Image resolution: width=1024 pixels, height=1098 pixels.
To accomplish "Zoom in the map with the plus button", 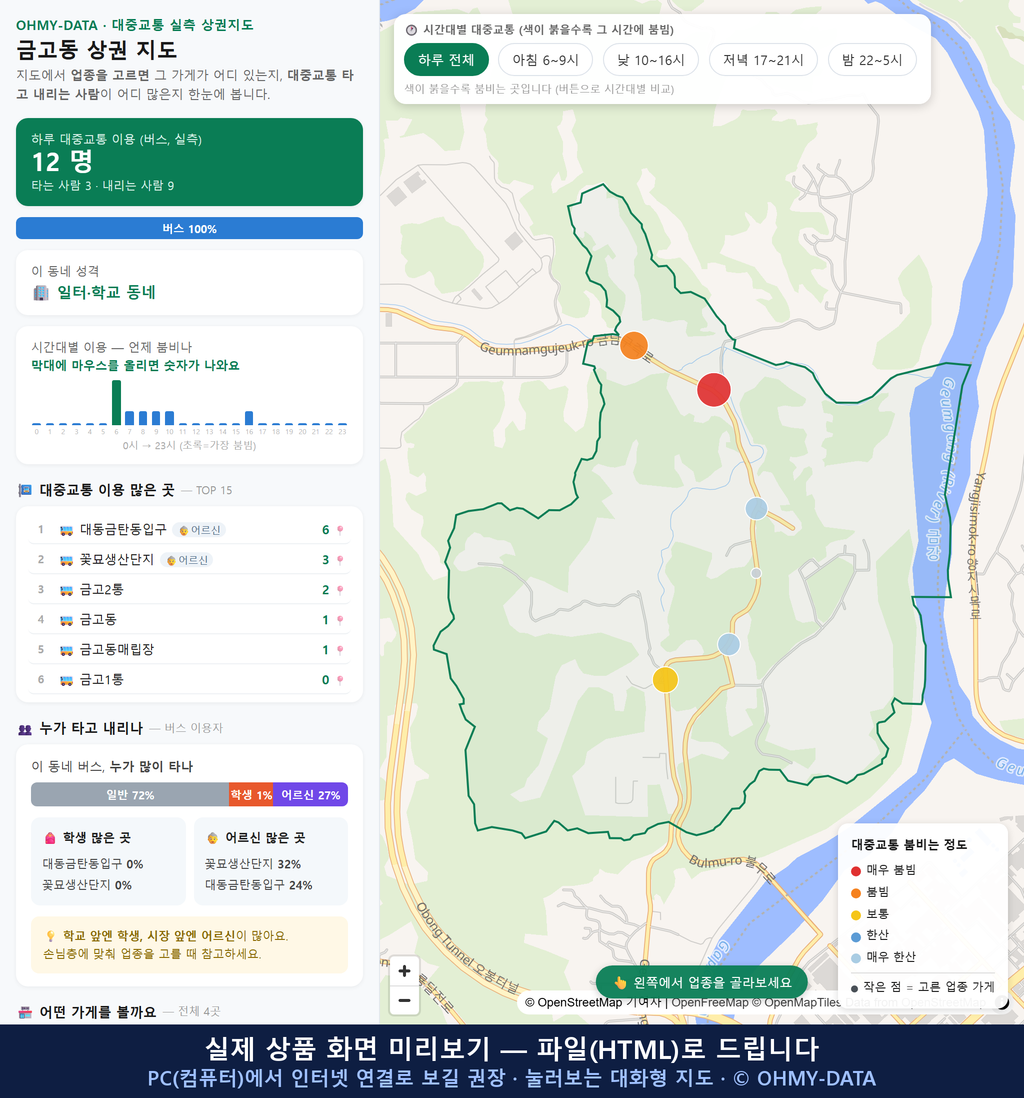I will point(404,971).
